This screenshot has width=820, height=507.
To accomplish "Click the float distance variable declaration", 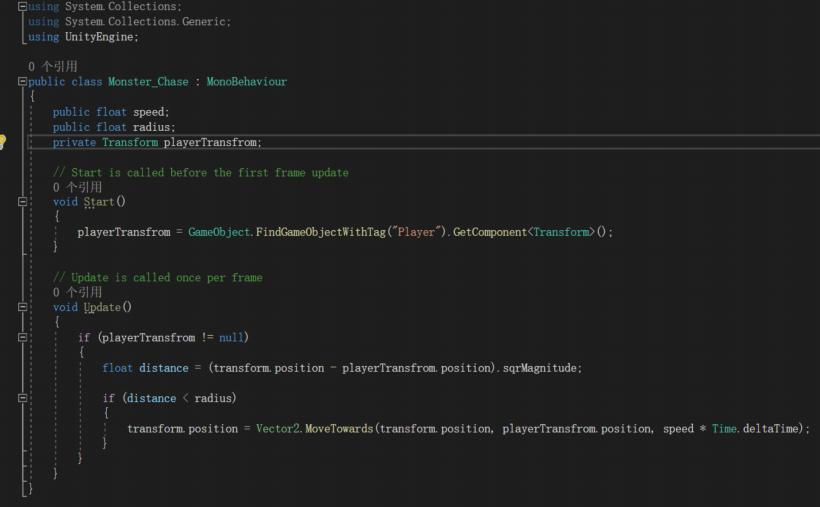I will pos(145,368).
